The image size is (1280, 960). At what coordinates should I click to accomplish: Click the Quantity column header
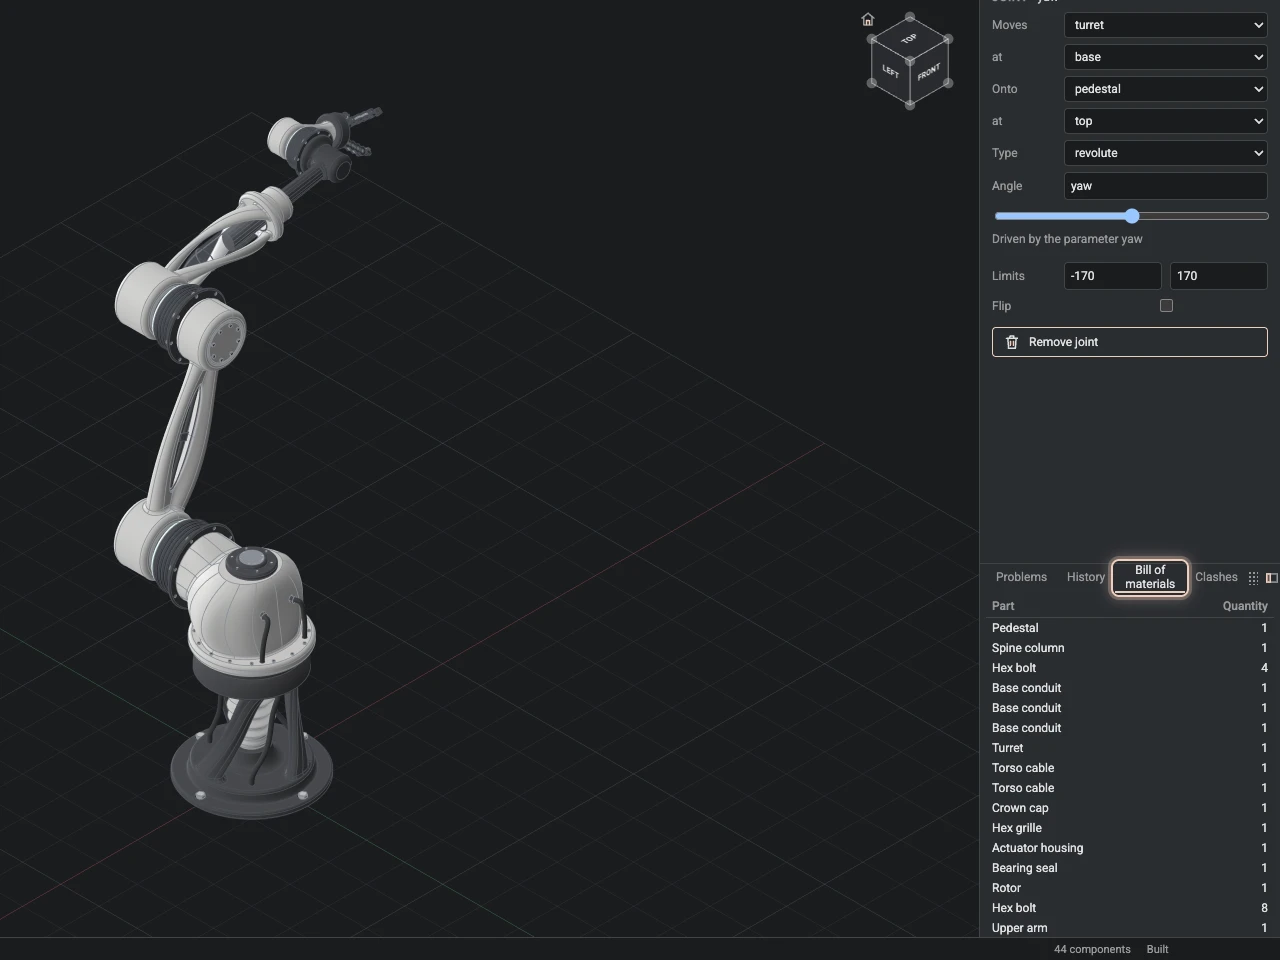1245,606
